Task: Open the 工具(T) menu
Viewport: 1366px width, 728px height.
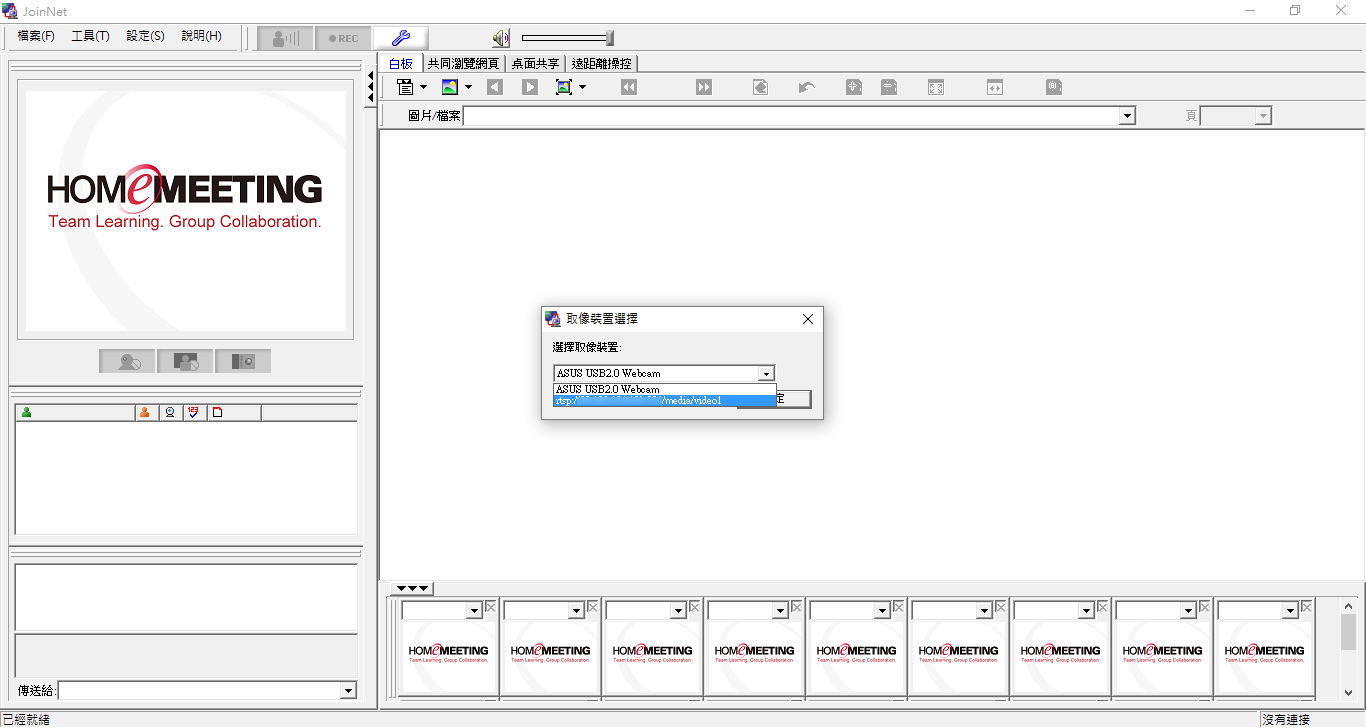Action: pos(90,36)
